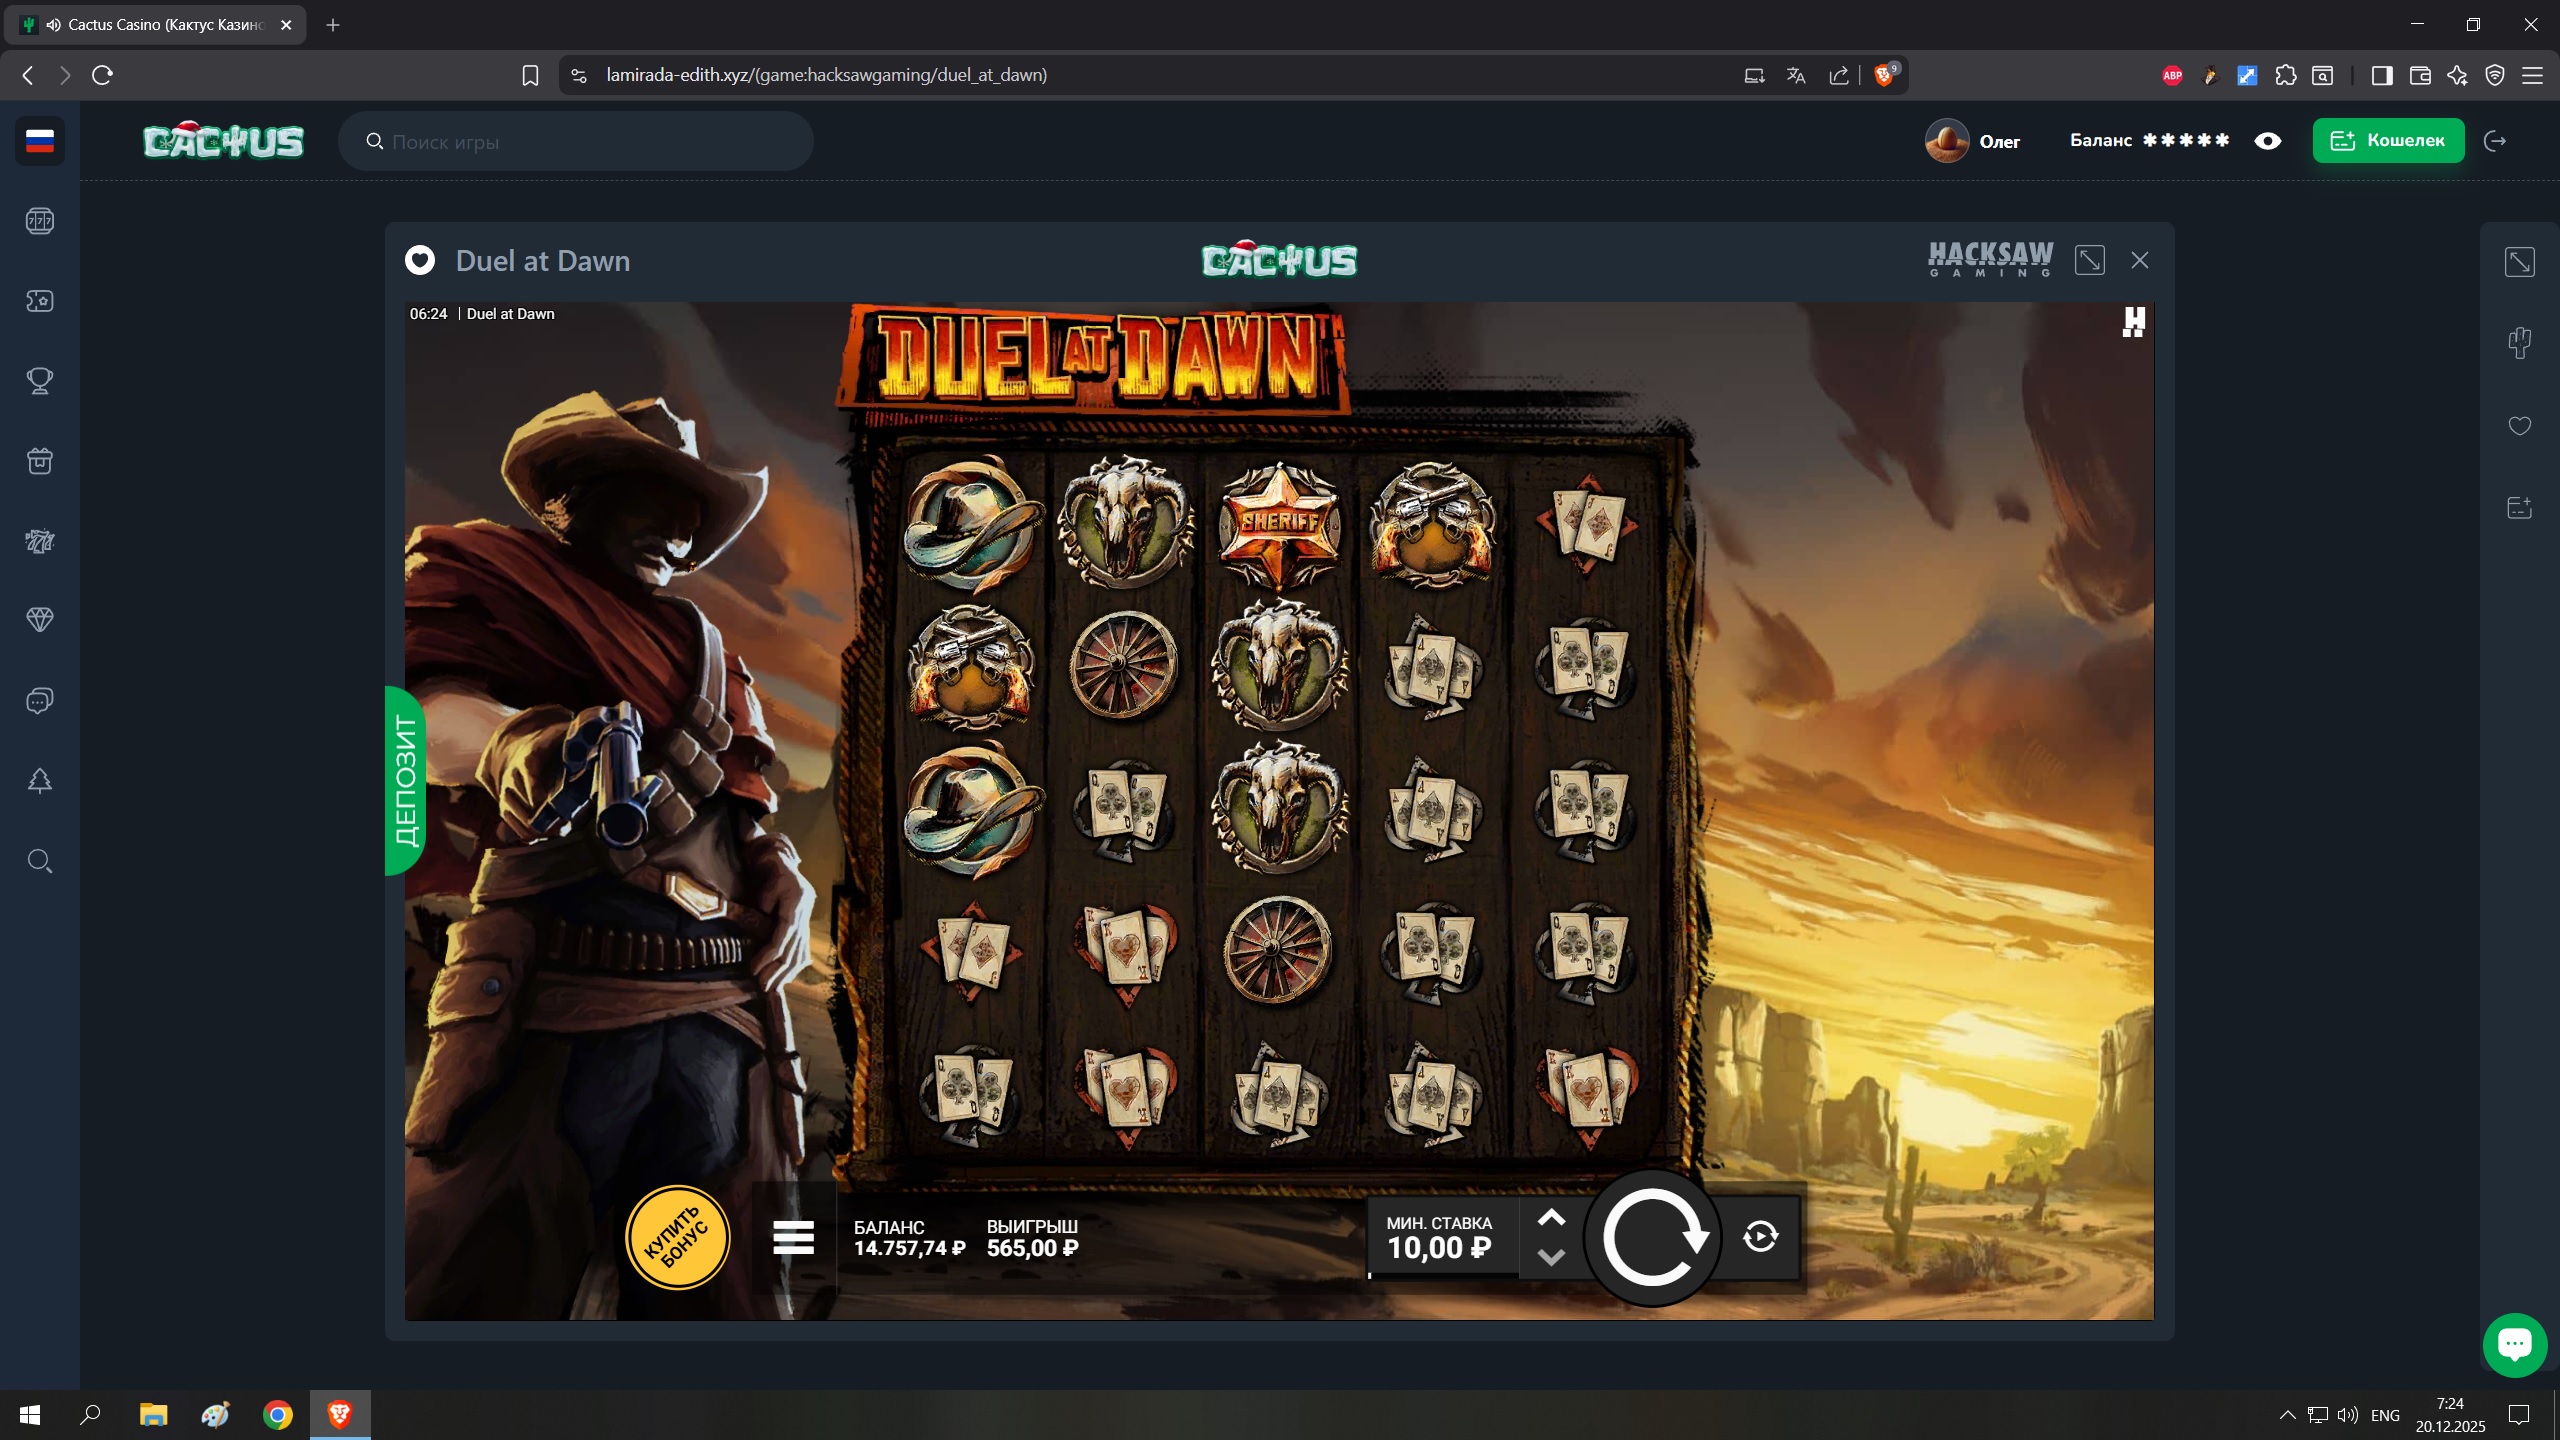
Task: Click the gift box sidebar icon
Action: tap(40, 461)
